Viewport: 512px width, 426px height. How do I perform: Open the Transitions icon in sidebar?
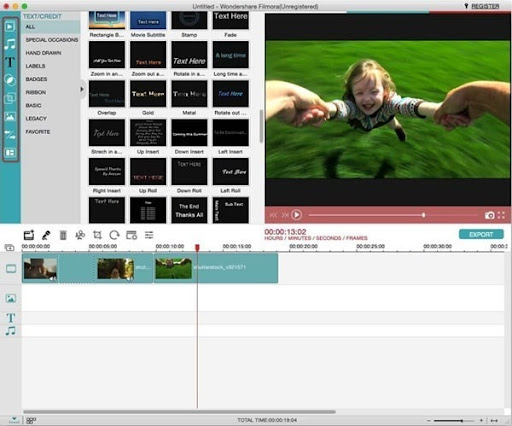pos(10,135)
